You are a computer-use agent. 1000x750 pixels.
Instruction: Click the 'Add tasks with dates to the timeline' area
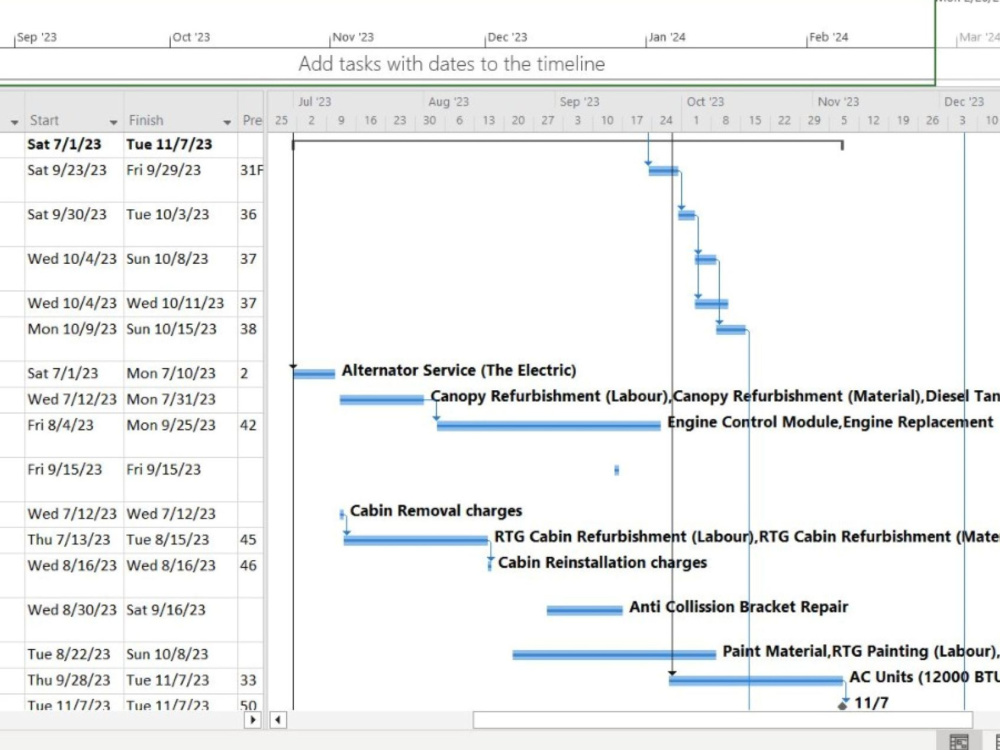pos(452,64)
